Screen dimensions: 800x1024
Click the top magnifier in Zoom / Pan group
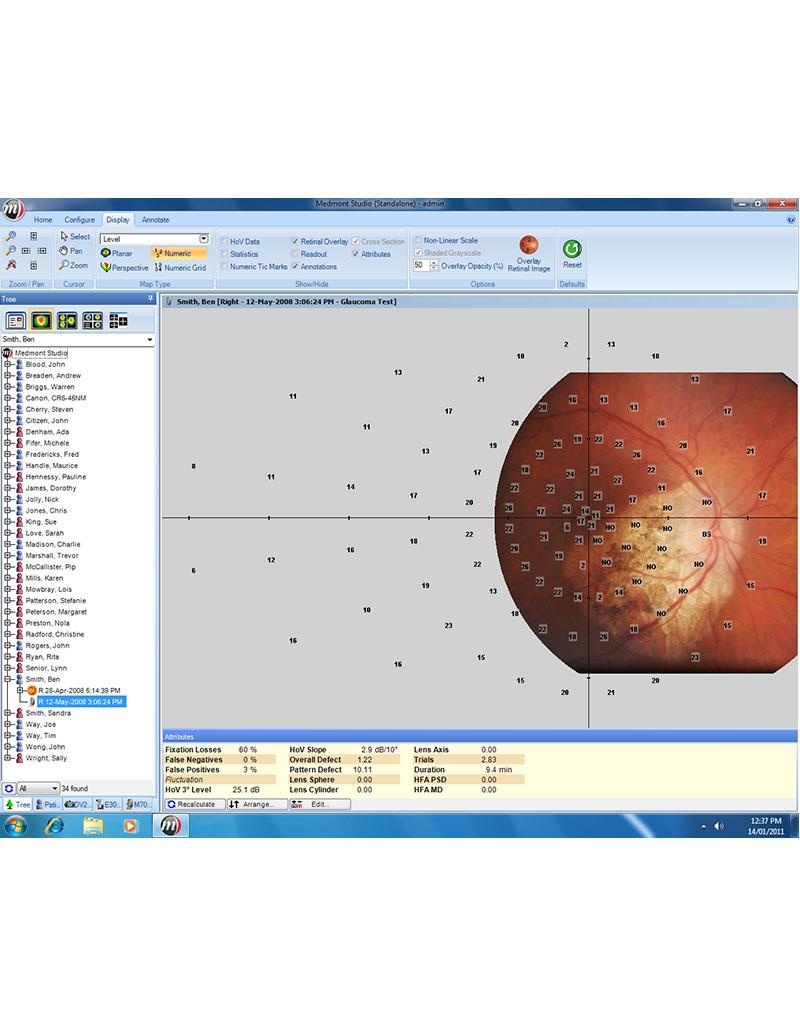click(x=11, y=236)
